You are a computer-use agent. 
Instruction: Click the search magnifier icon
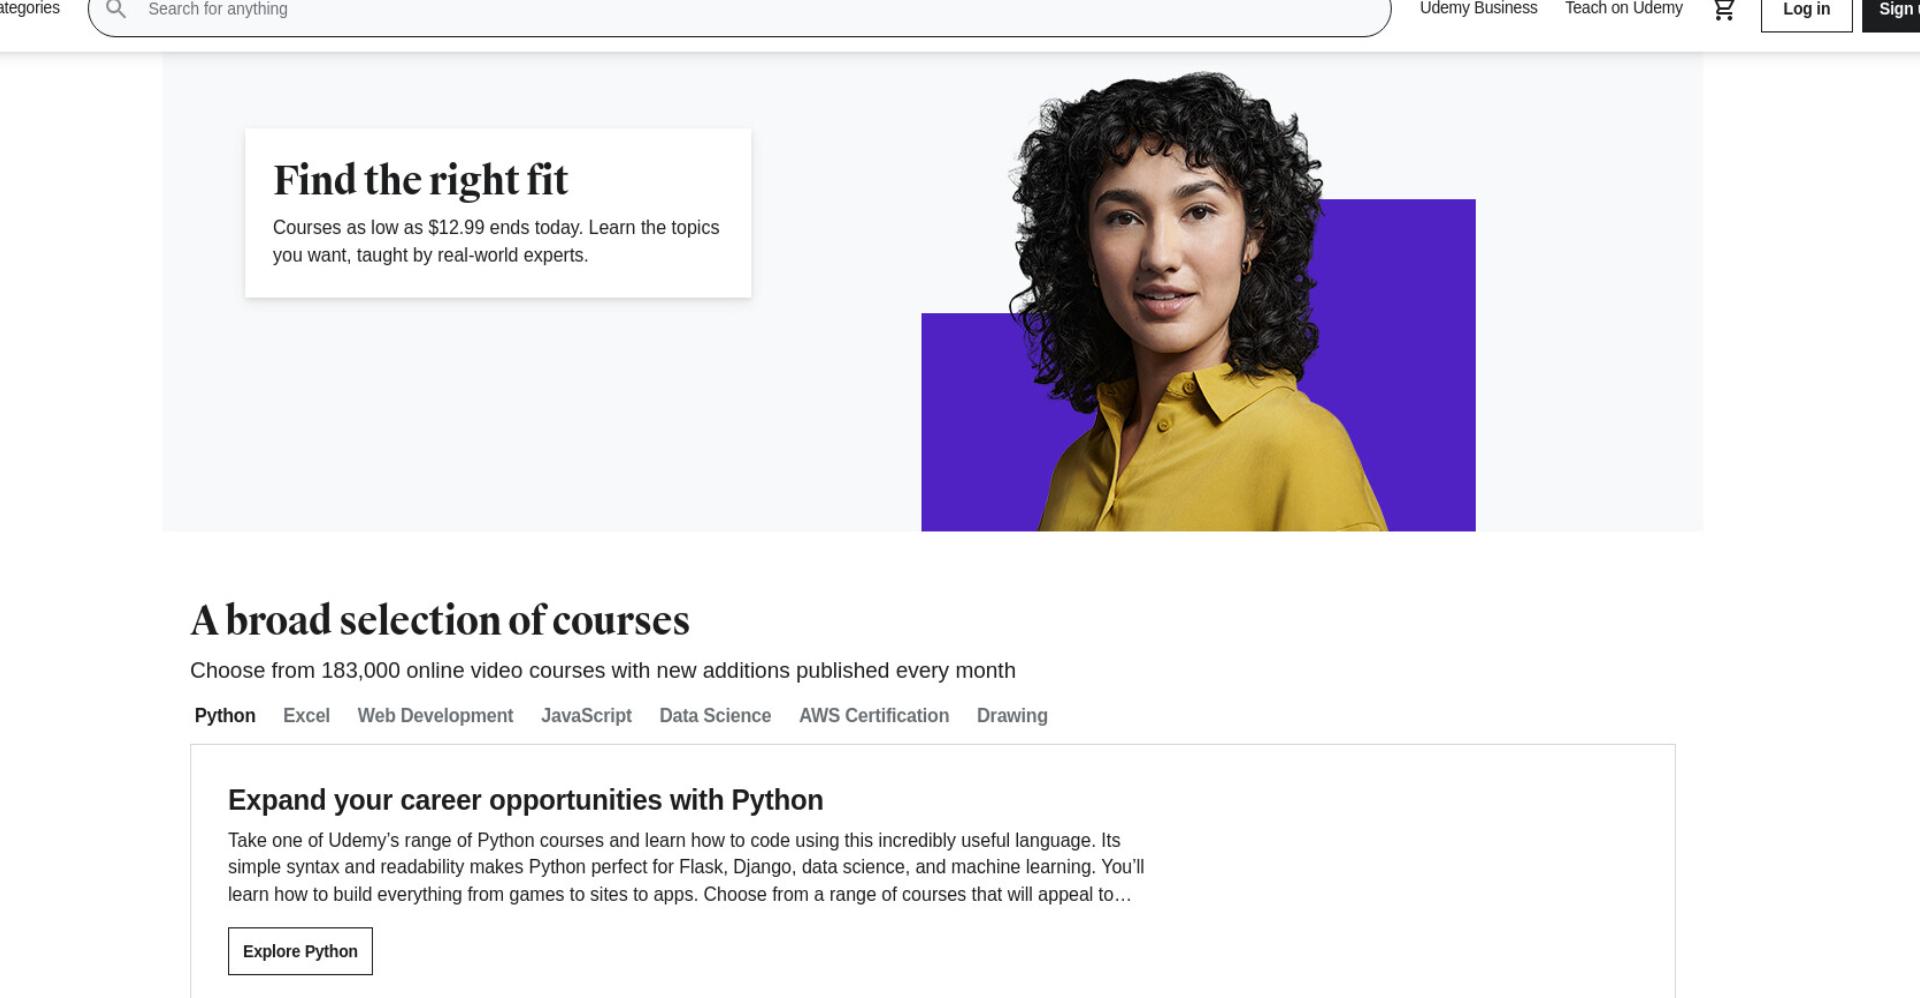pos(116,9)
